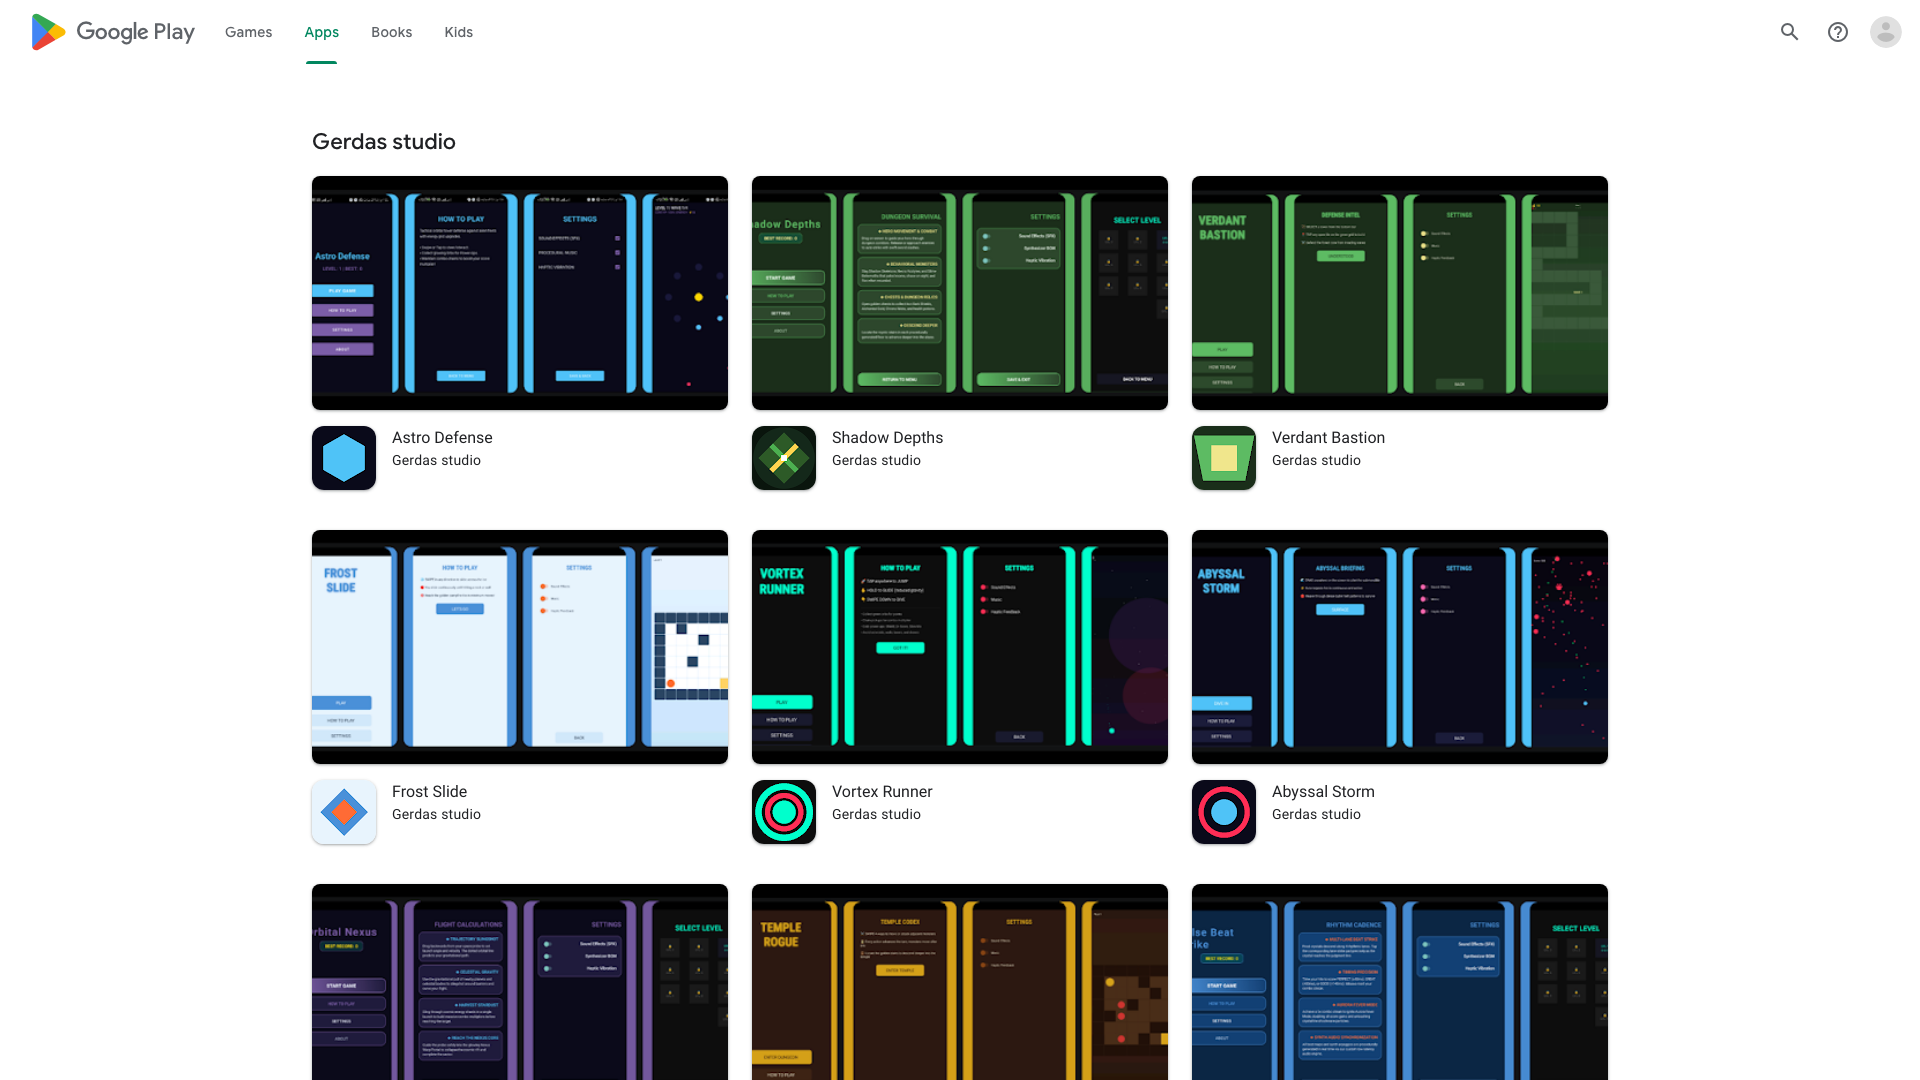Image resolution: width=1920 pixels, height=1080 pixels.
Task: Click the Vortex Runner ring app icon
Action: [x=784, y=812]
